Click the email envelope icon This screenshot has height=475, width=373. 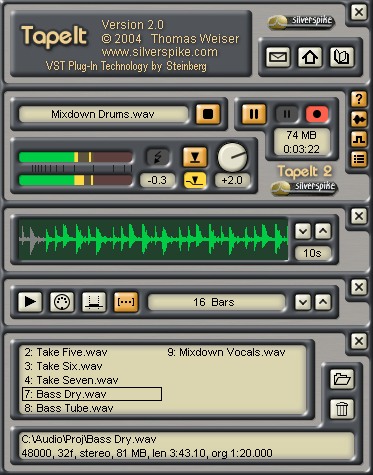(278, 57)
